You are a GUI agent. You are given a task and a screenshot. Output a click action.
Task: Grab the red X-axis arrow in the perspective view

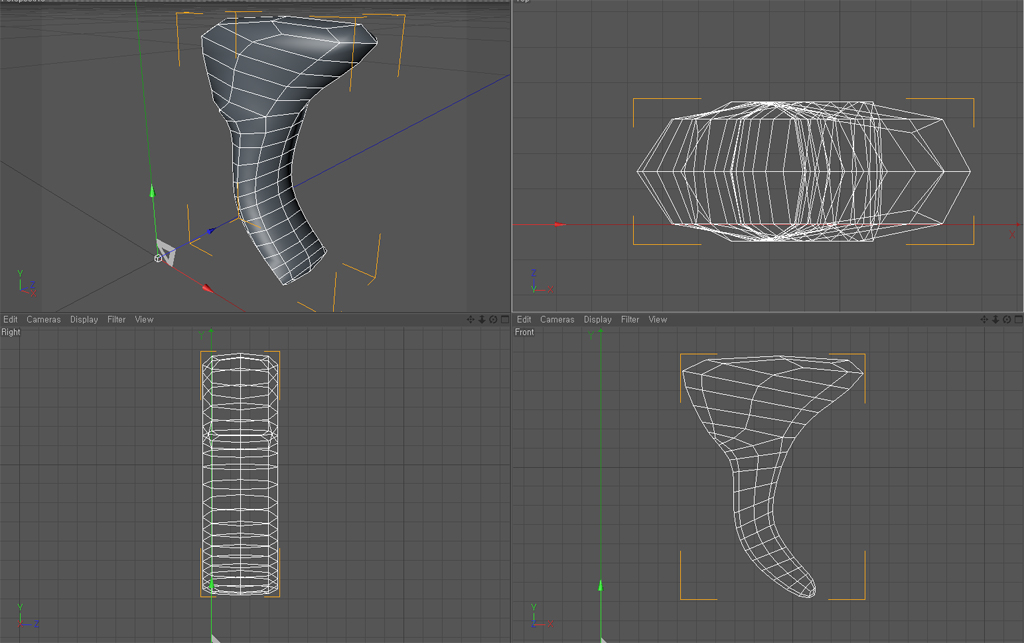(208, 287)
